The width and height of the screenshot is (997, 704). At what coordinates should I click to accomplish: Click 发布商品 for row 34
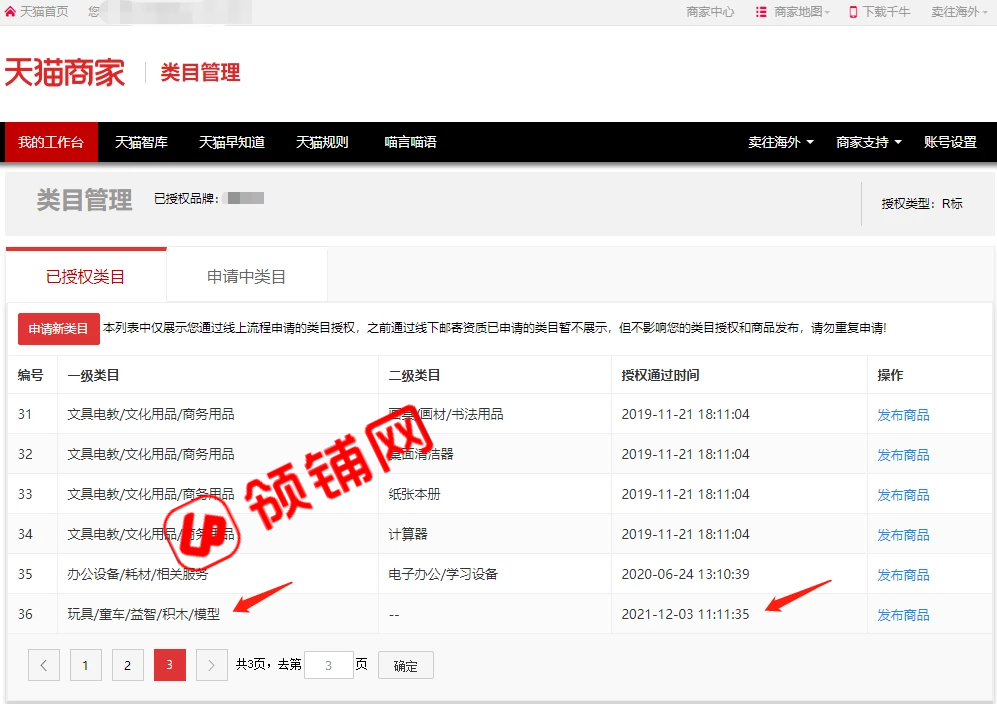point(903,535)
